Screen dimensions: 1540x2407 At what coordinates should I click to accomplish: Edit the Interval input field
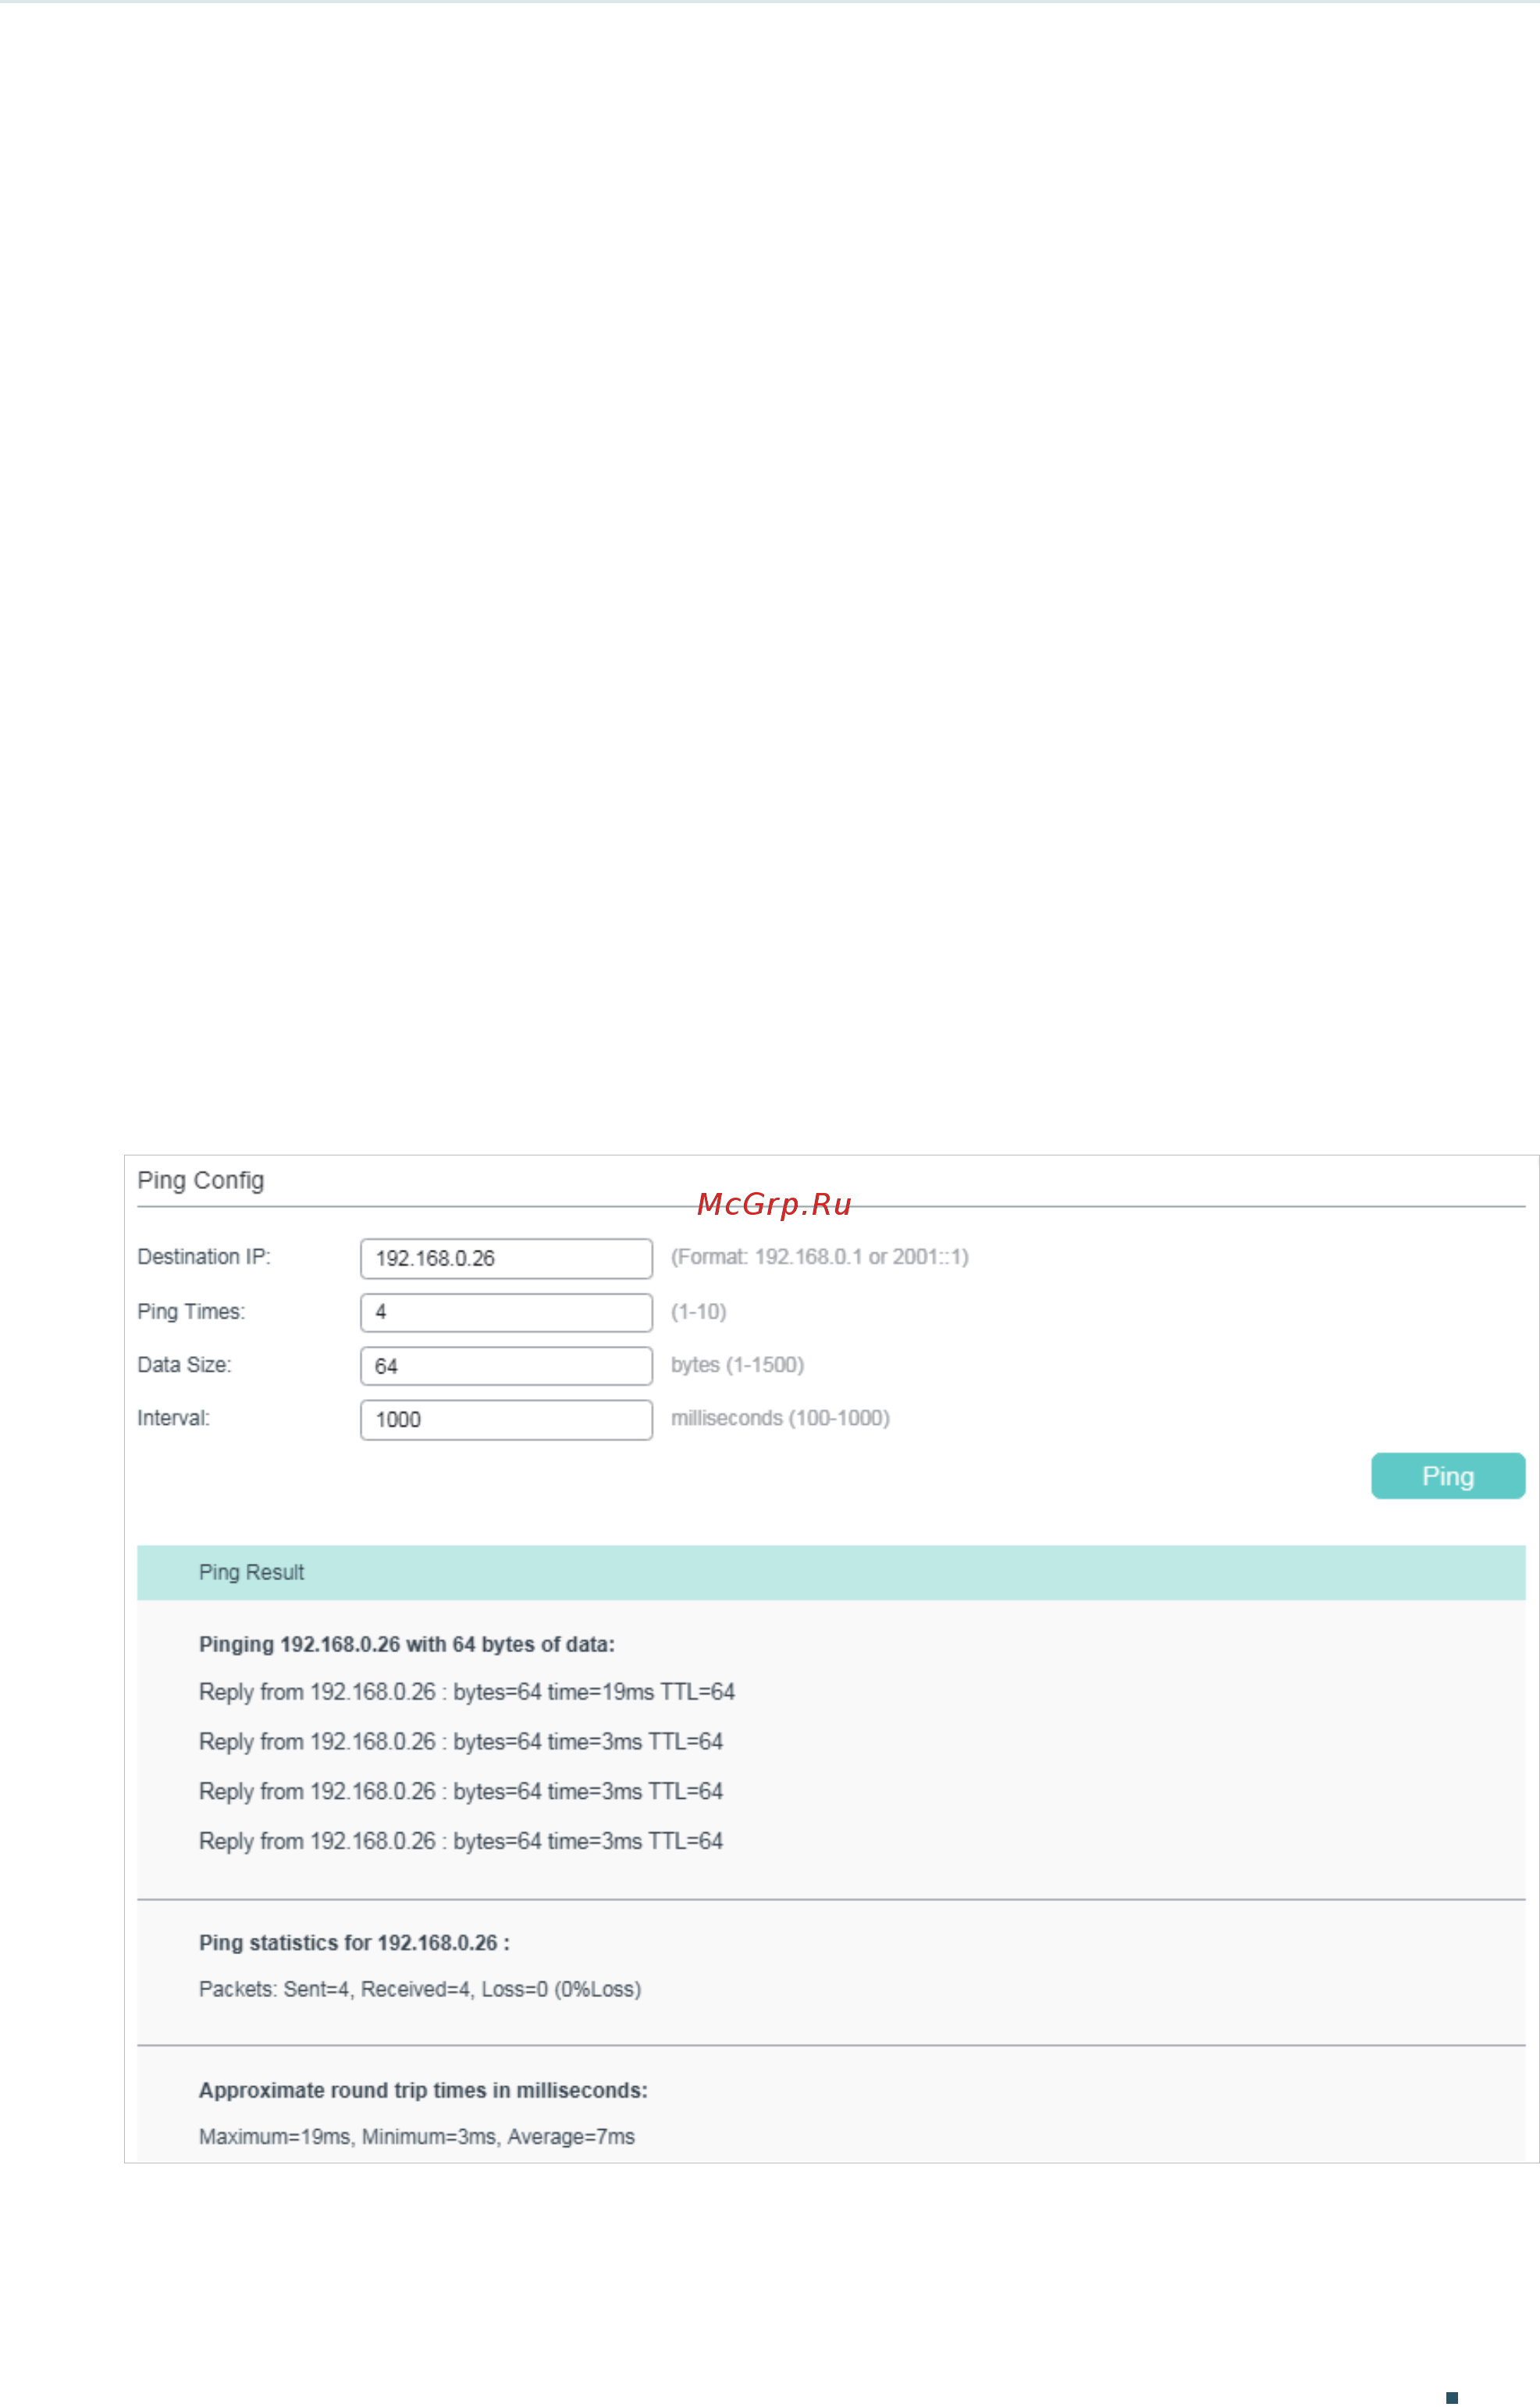(x=506, y=1419)
